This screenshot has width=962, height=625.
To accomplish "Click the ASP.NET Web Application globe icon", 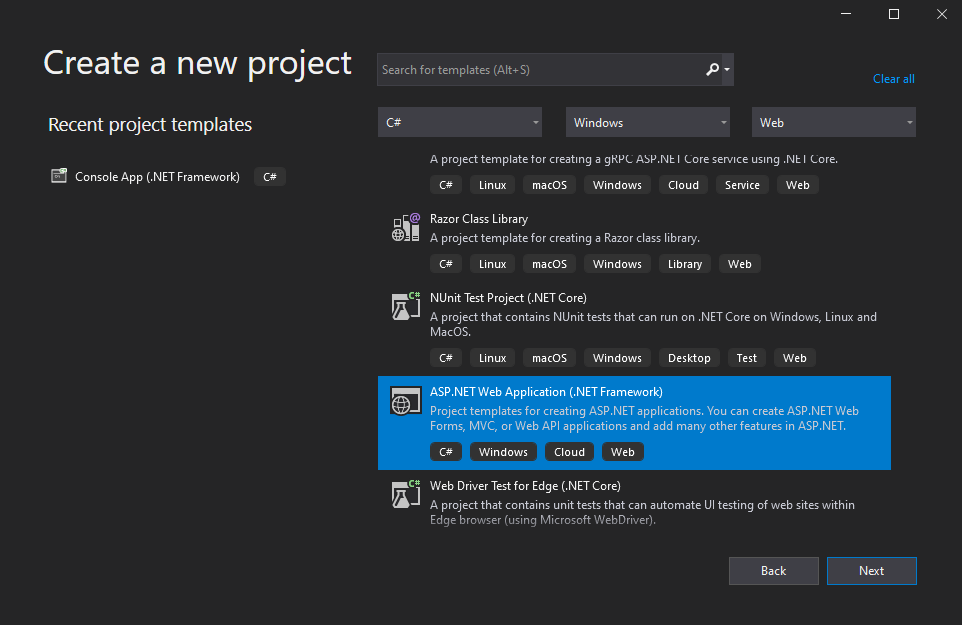I will click(x=406, y=401).
